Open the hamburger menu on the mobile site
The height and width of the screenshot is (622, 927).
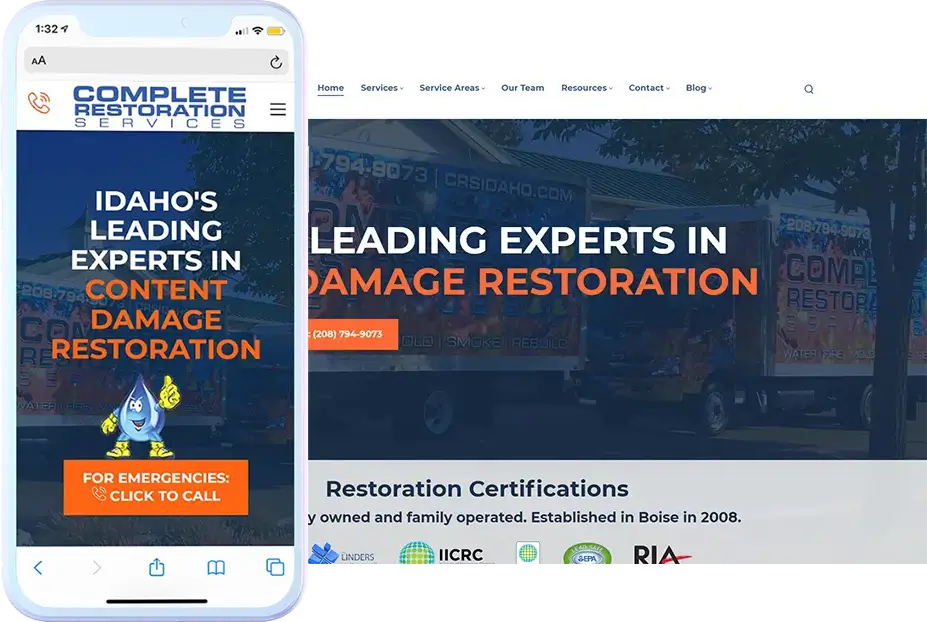click(x=277, y=109)
